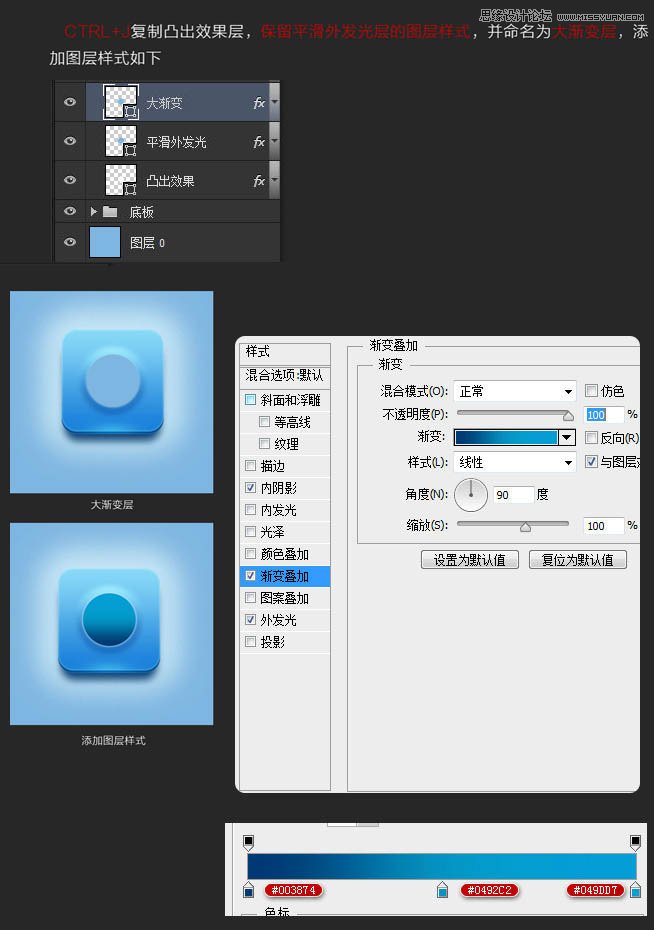
Task: Enable the 反向 checkbox
Action: pos(591,438)
